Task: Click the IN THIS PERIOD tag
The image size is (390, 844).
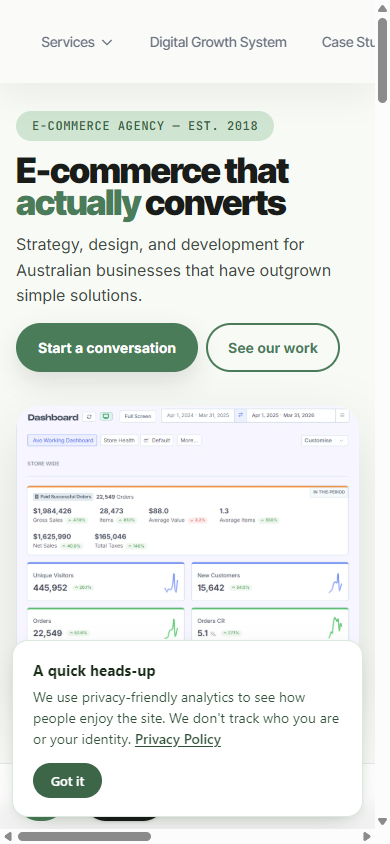Action: pyautogui.click(x=329, y=493)
